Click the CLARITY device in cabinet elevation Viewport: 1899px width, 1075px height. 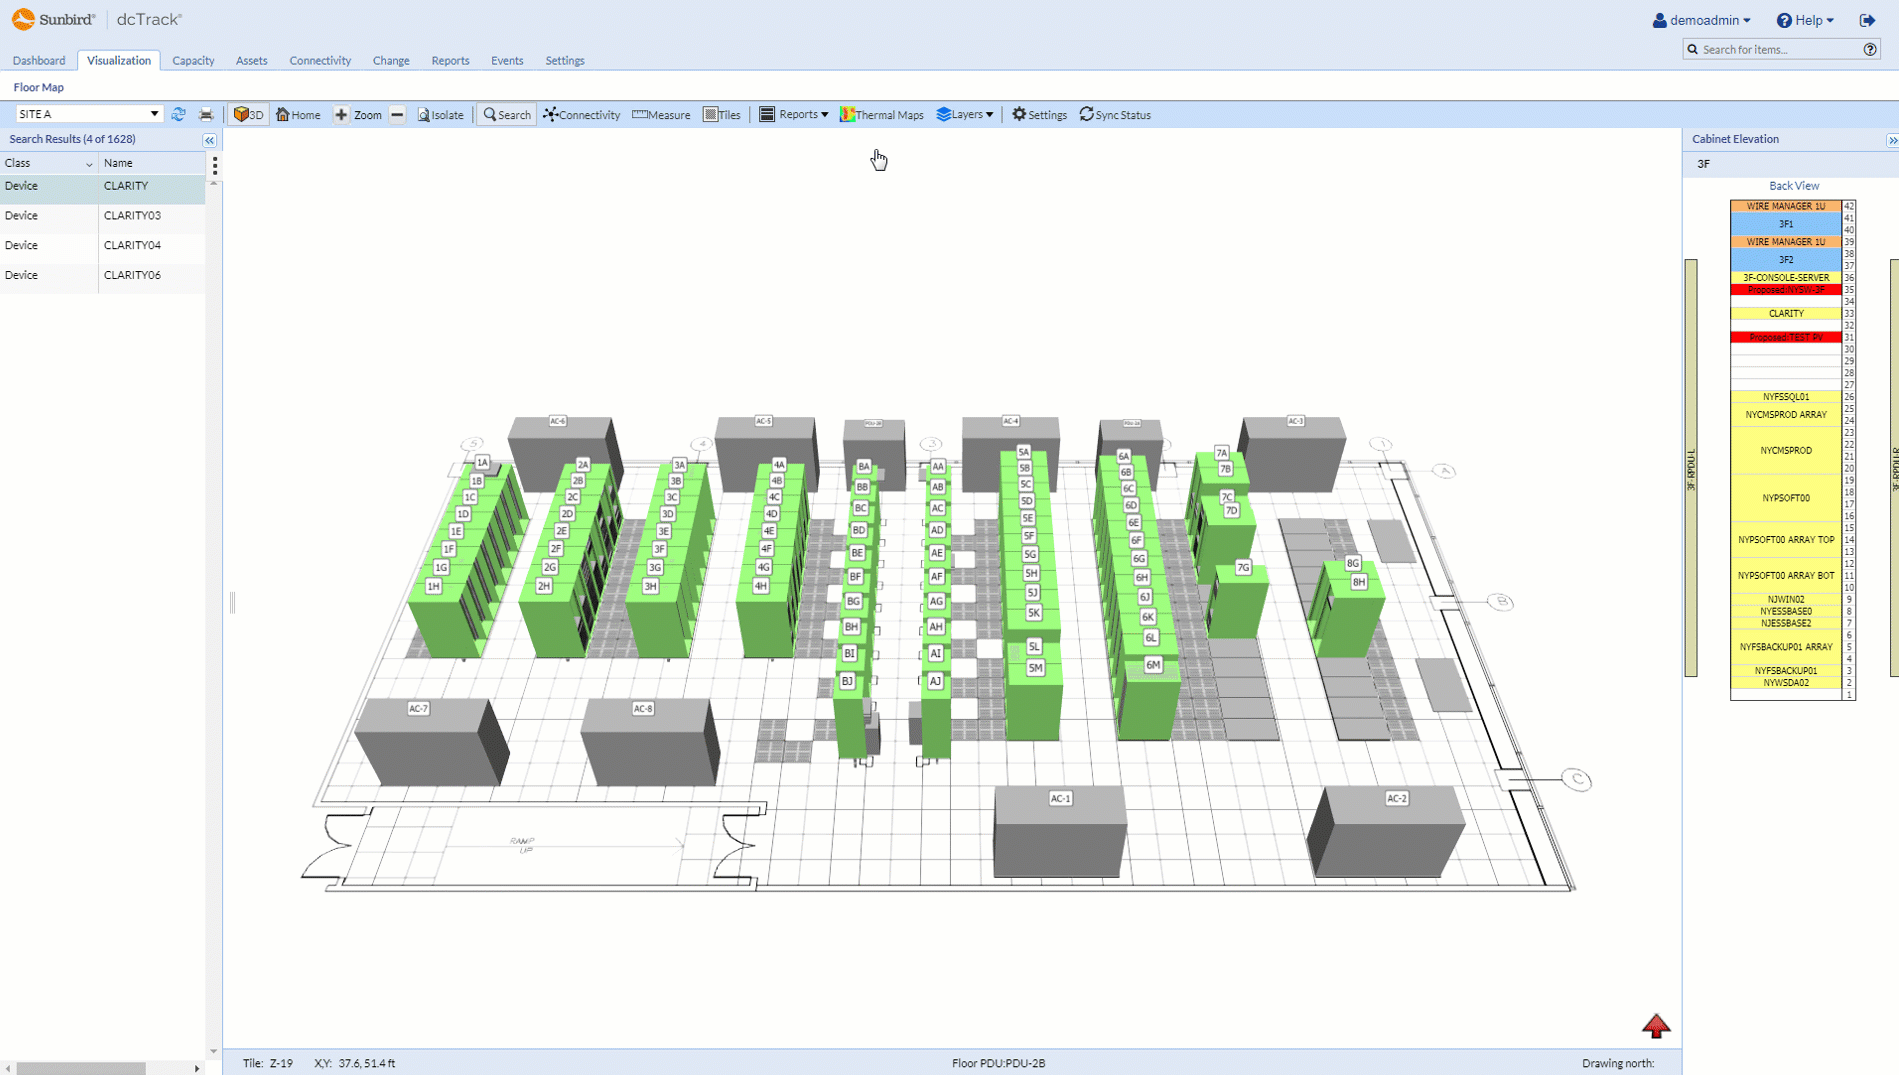tap(1785, 314)
